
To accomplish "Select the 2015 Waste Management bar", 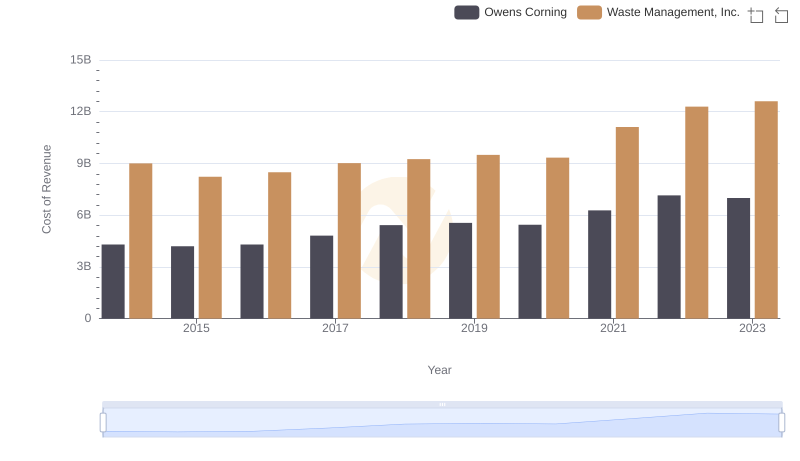I will pos(210,247).
